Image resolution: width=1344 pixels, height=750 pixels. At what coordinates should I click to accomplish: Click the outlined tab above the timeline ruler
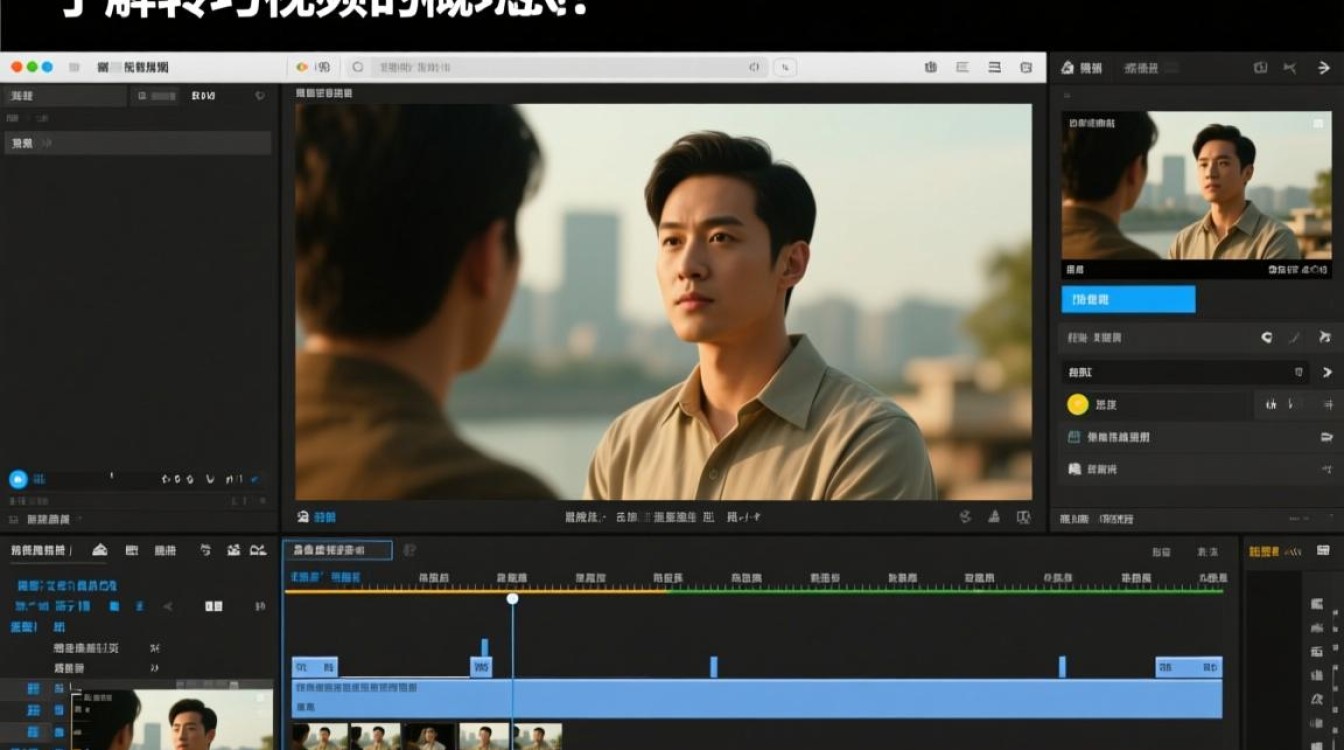pos(337,550)
